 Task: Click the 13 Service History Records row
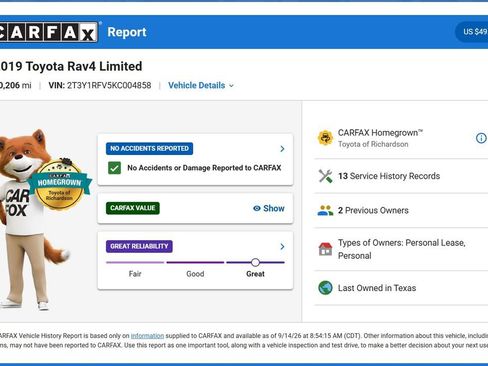(x=401, y=176)
